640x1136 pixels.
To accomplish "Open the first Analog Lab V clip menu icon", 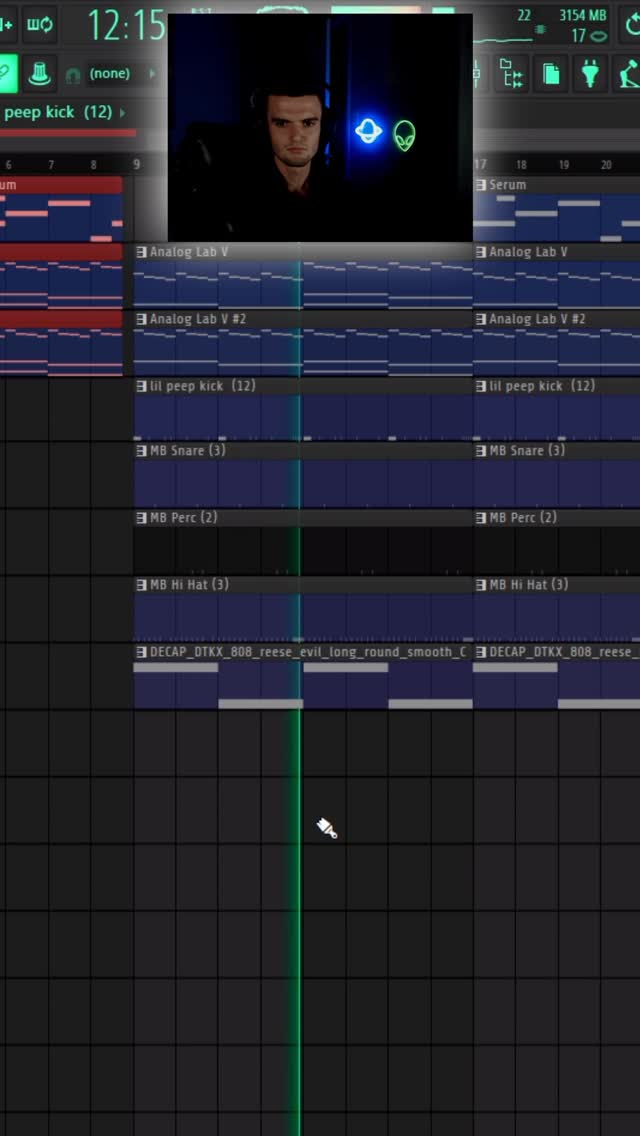I will 141,252.
